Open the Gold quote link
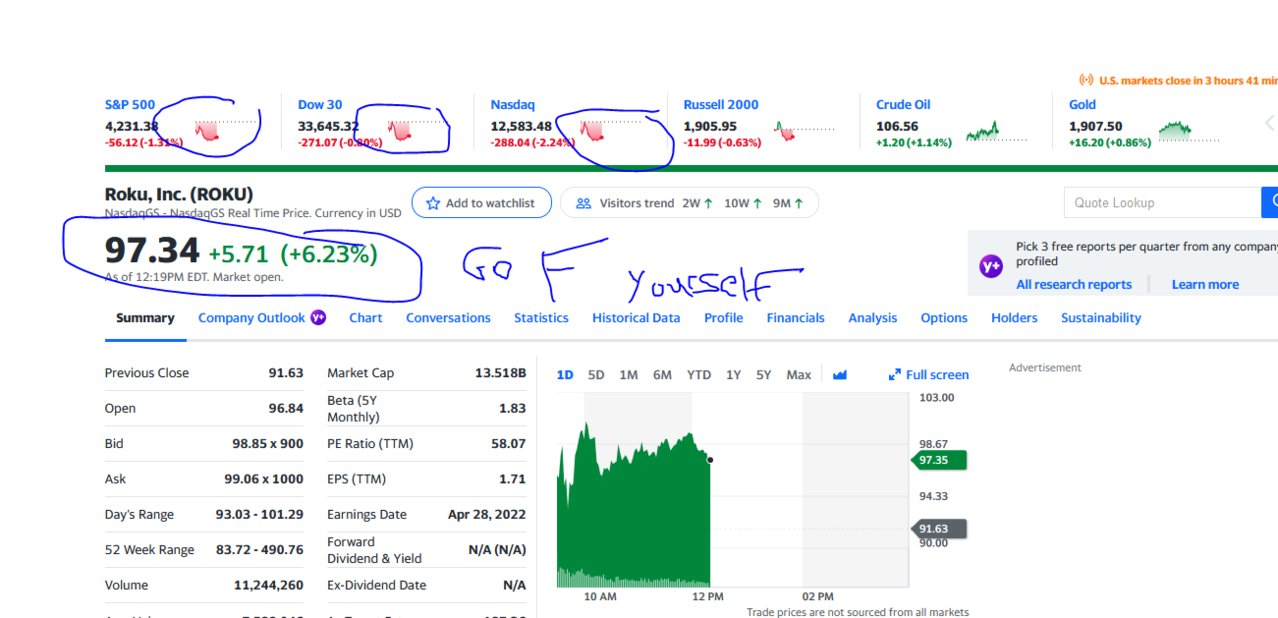 click(x=1082, y=104)
